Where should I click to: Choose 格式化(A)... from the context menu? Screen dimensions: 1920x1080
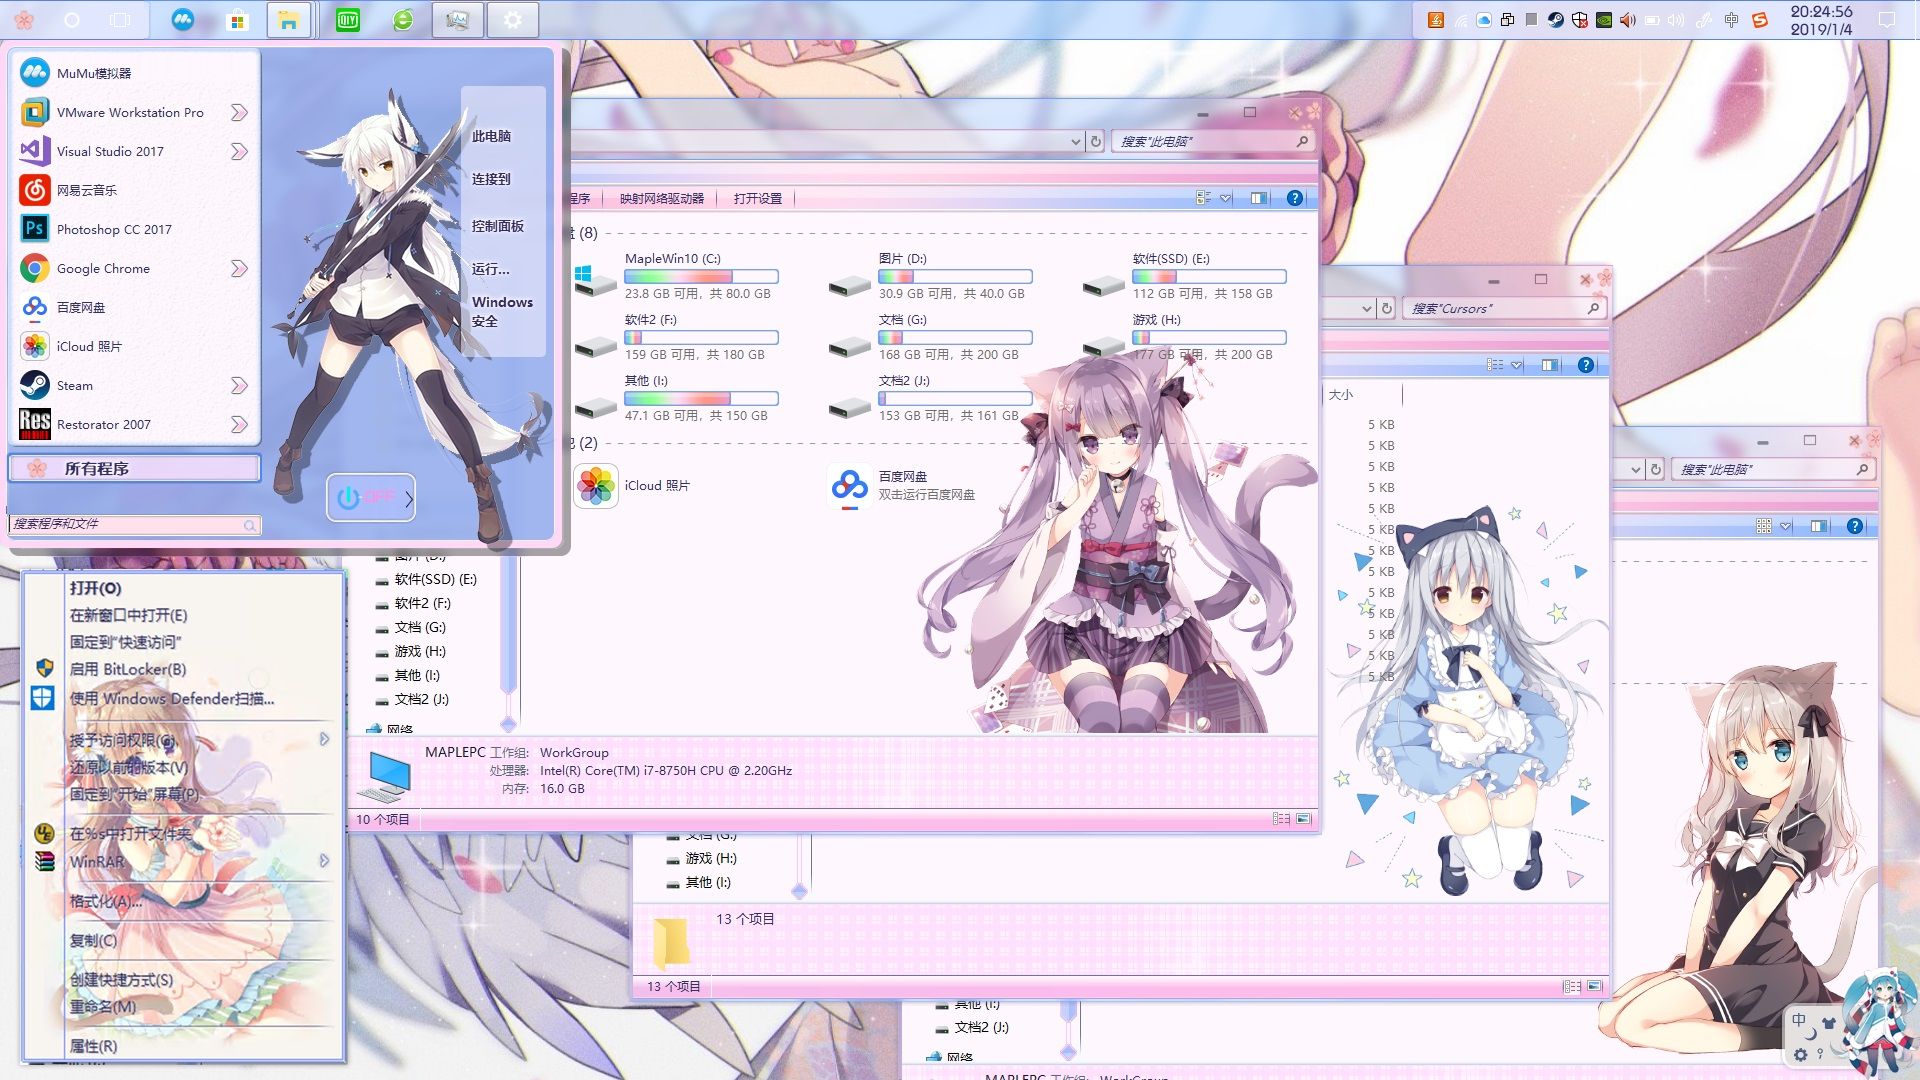pyautogui.click(x=106, y=901)
